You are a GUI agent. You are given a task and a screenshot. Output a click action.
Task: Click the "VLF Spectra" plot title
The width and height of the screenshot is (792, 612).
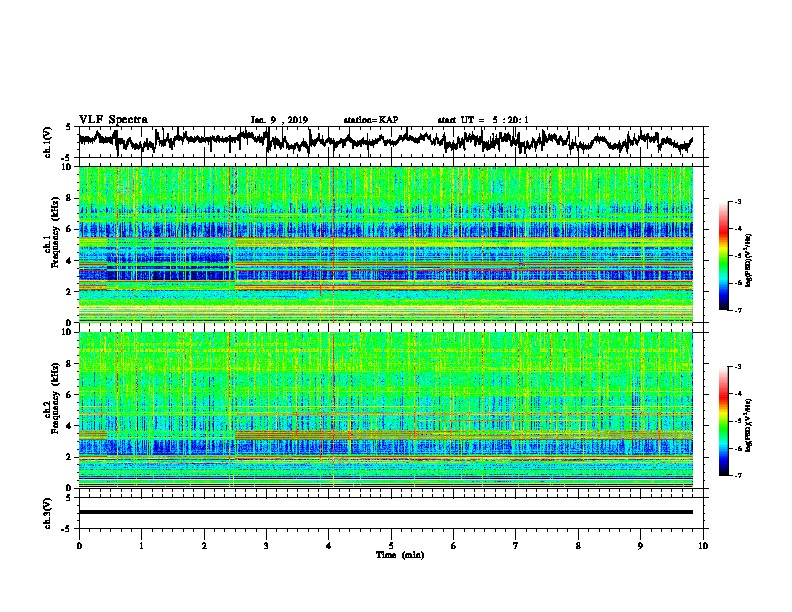pos(113,120)
